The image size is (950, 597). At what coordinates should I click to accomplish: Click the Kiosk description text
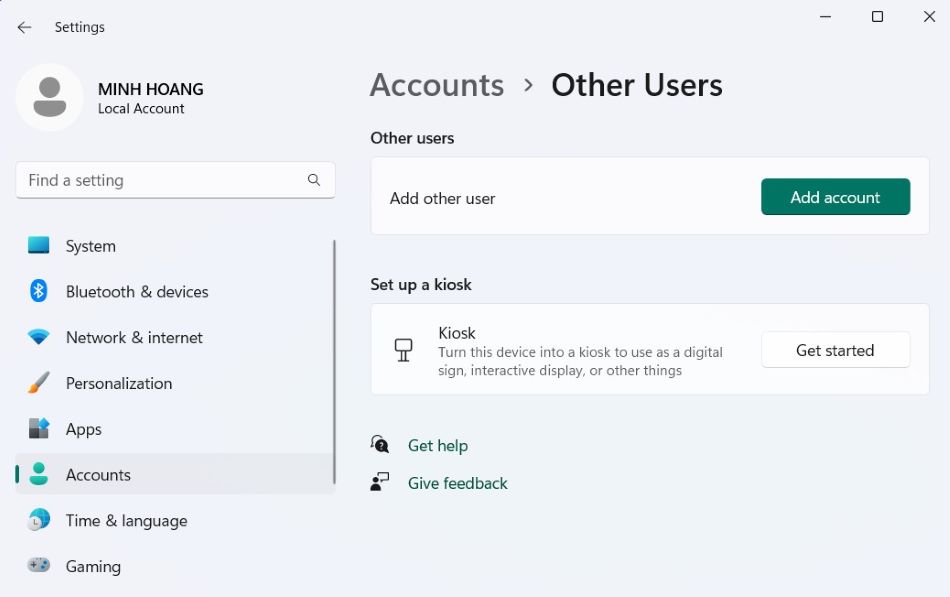pyautogui.click(x=580, y=361)
